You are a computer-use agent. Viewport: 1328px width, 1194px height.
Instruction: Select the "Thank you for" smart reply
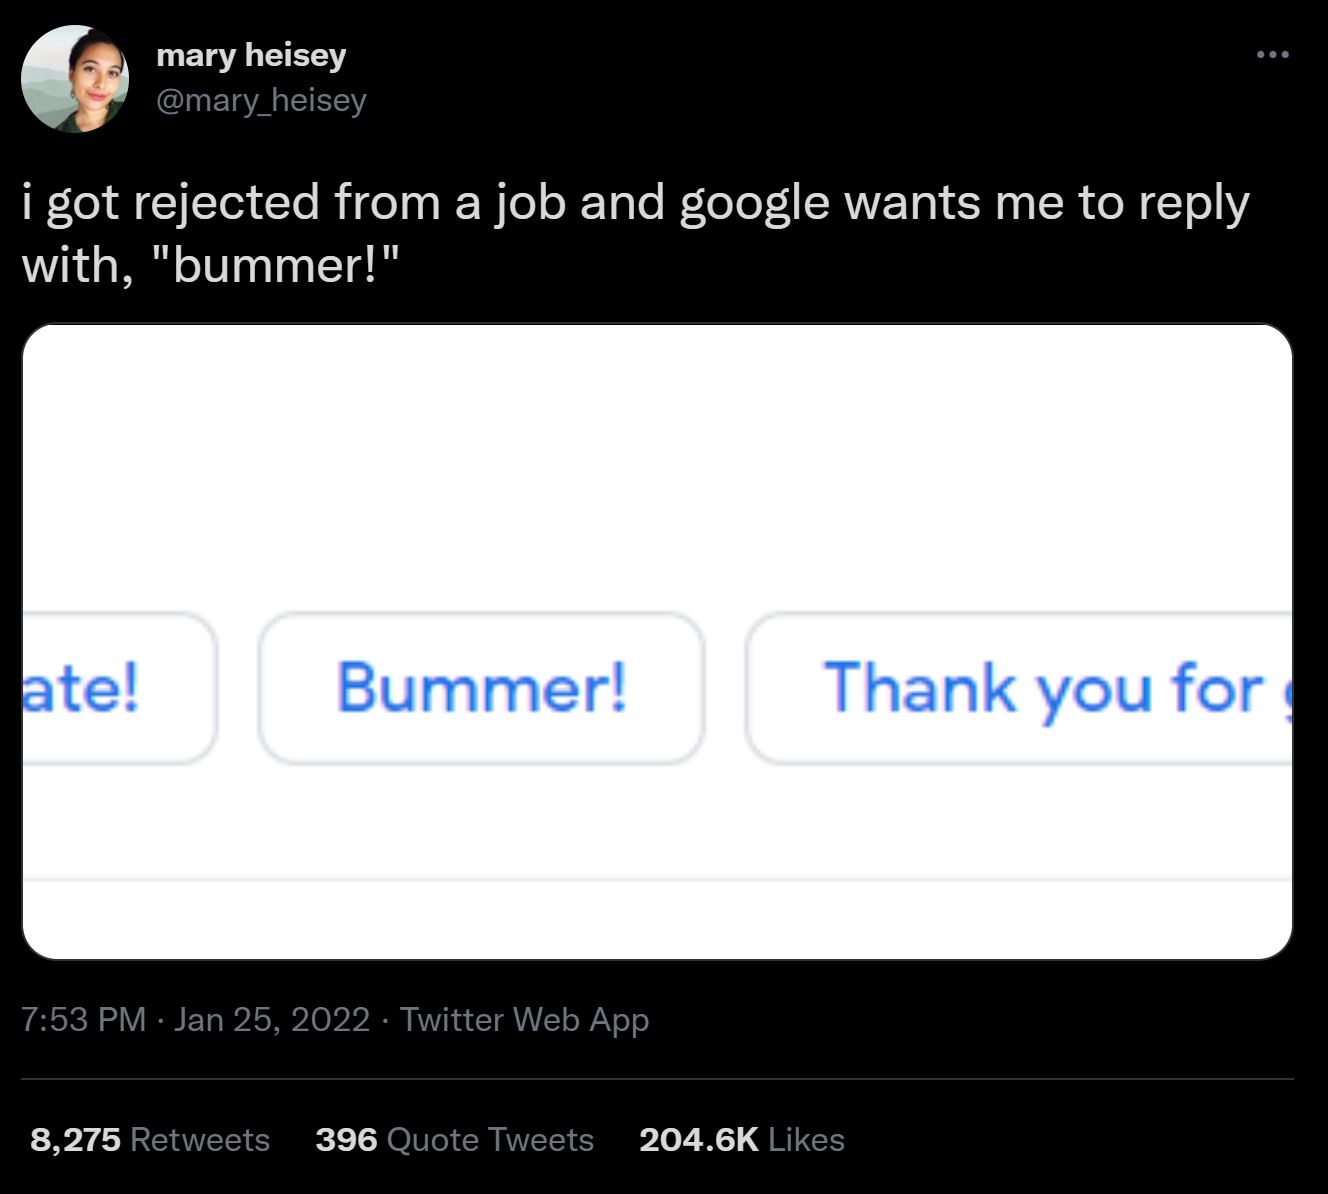(1030, 688)
